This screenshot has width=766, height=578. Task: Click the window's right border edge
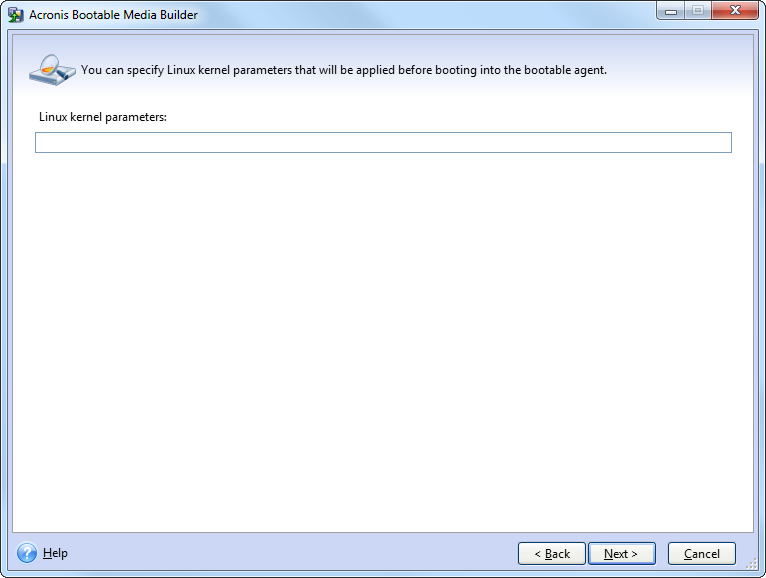click(x=762, y=300)
